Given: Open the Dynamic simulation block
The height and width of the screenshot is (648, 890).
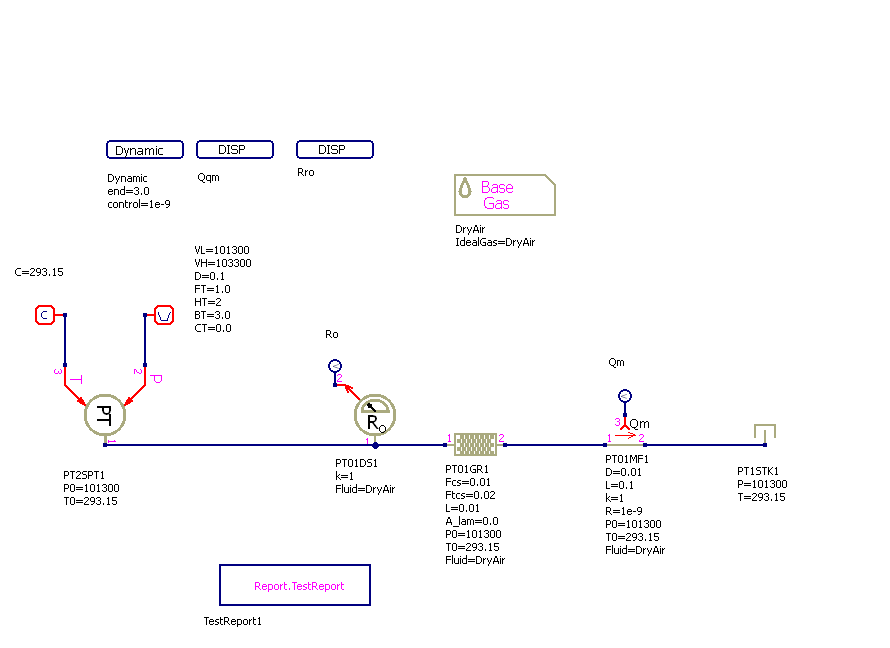Looking at the screenshot, I should [145, 150].
